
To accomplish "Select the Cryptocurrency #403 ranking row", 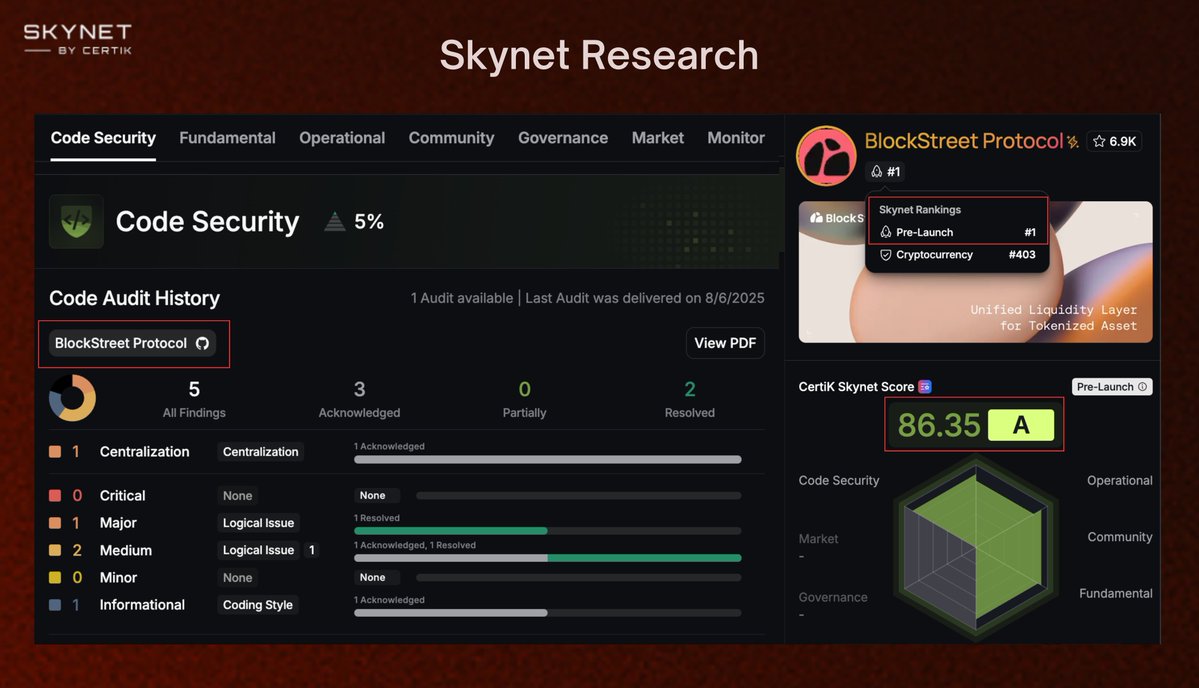I will point(957,255).
